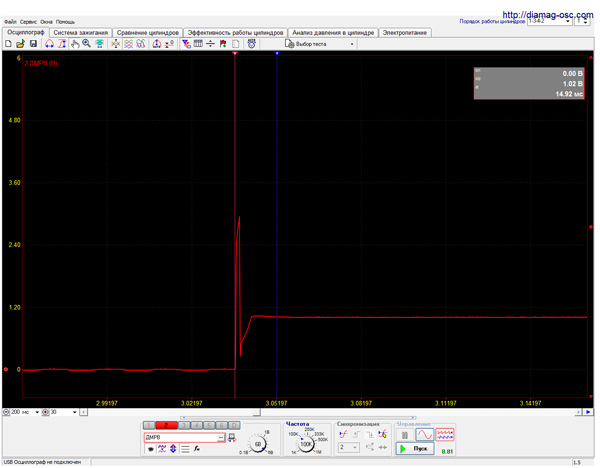This screenshot has width=600, height=468.
Task: Open Эффективность работы цилиндров tab
Action: [235, 33]
